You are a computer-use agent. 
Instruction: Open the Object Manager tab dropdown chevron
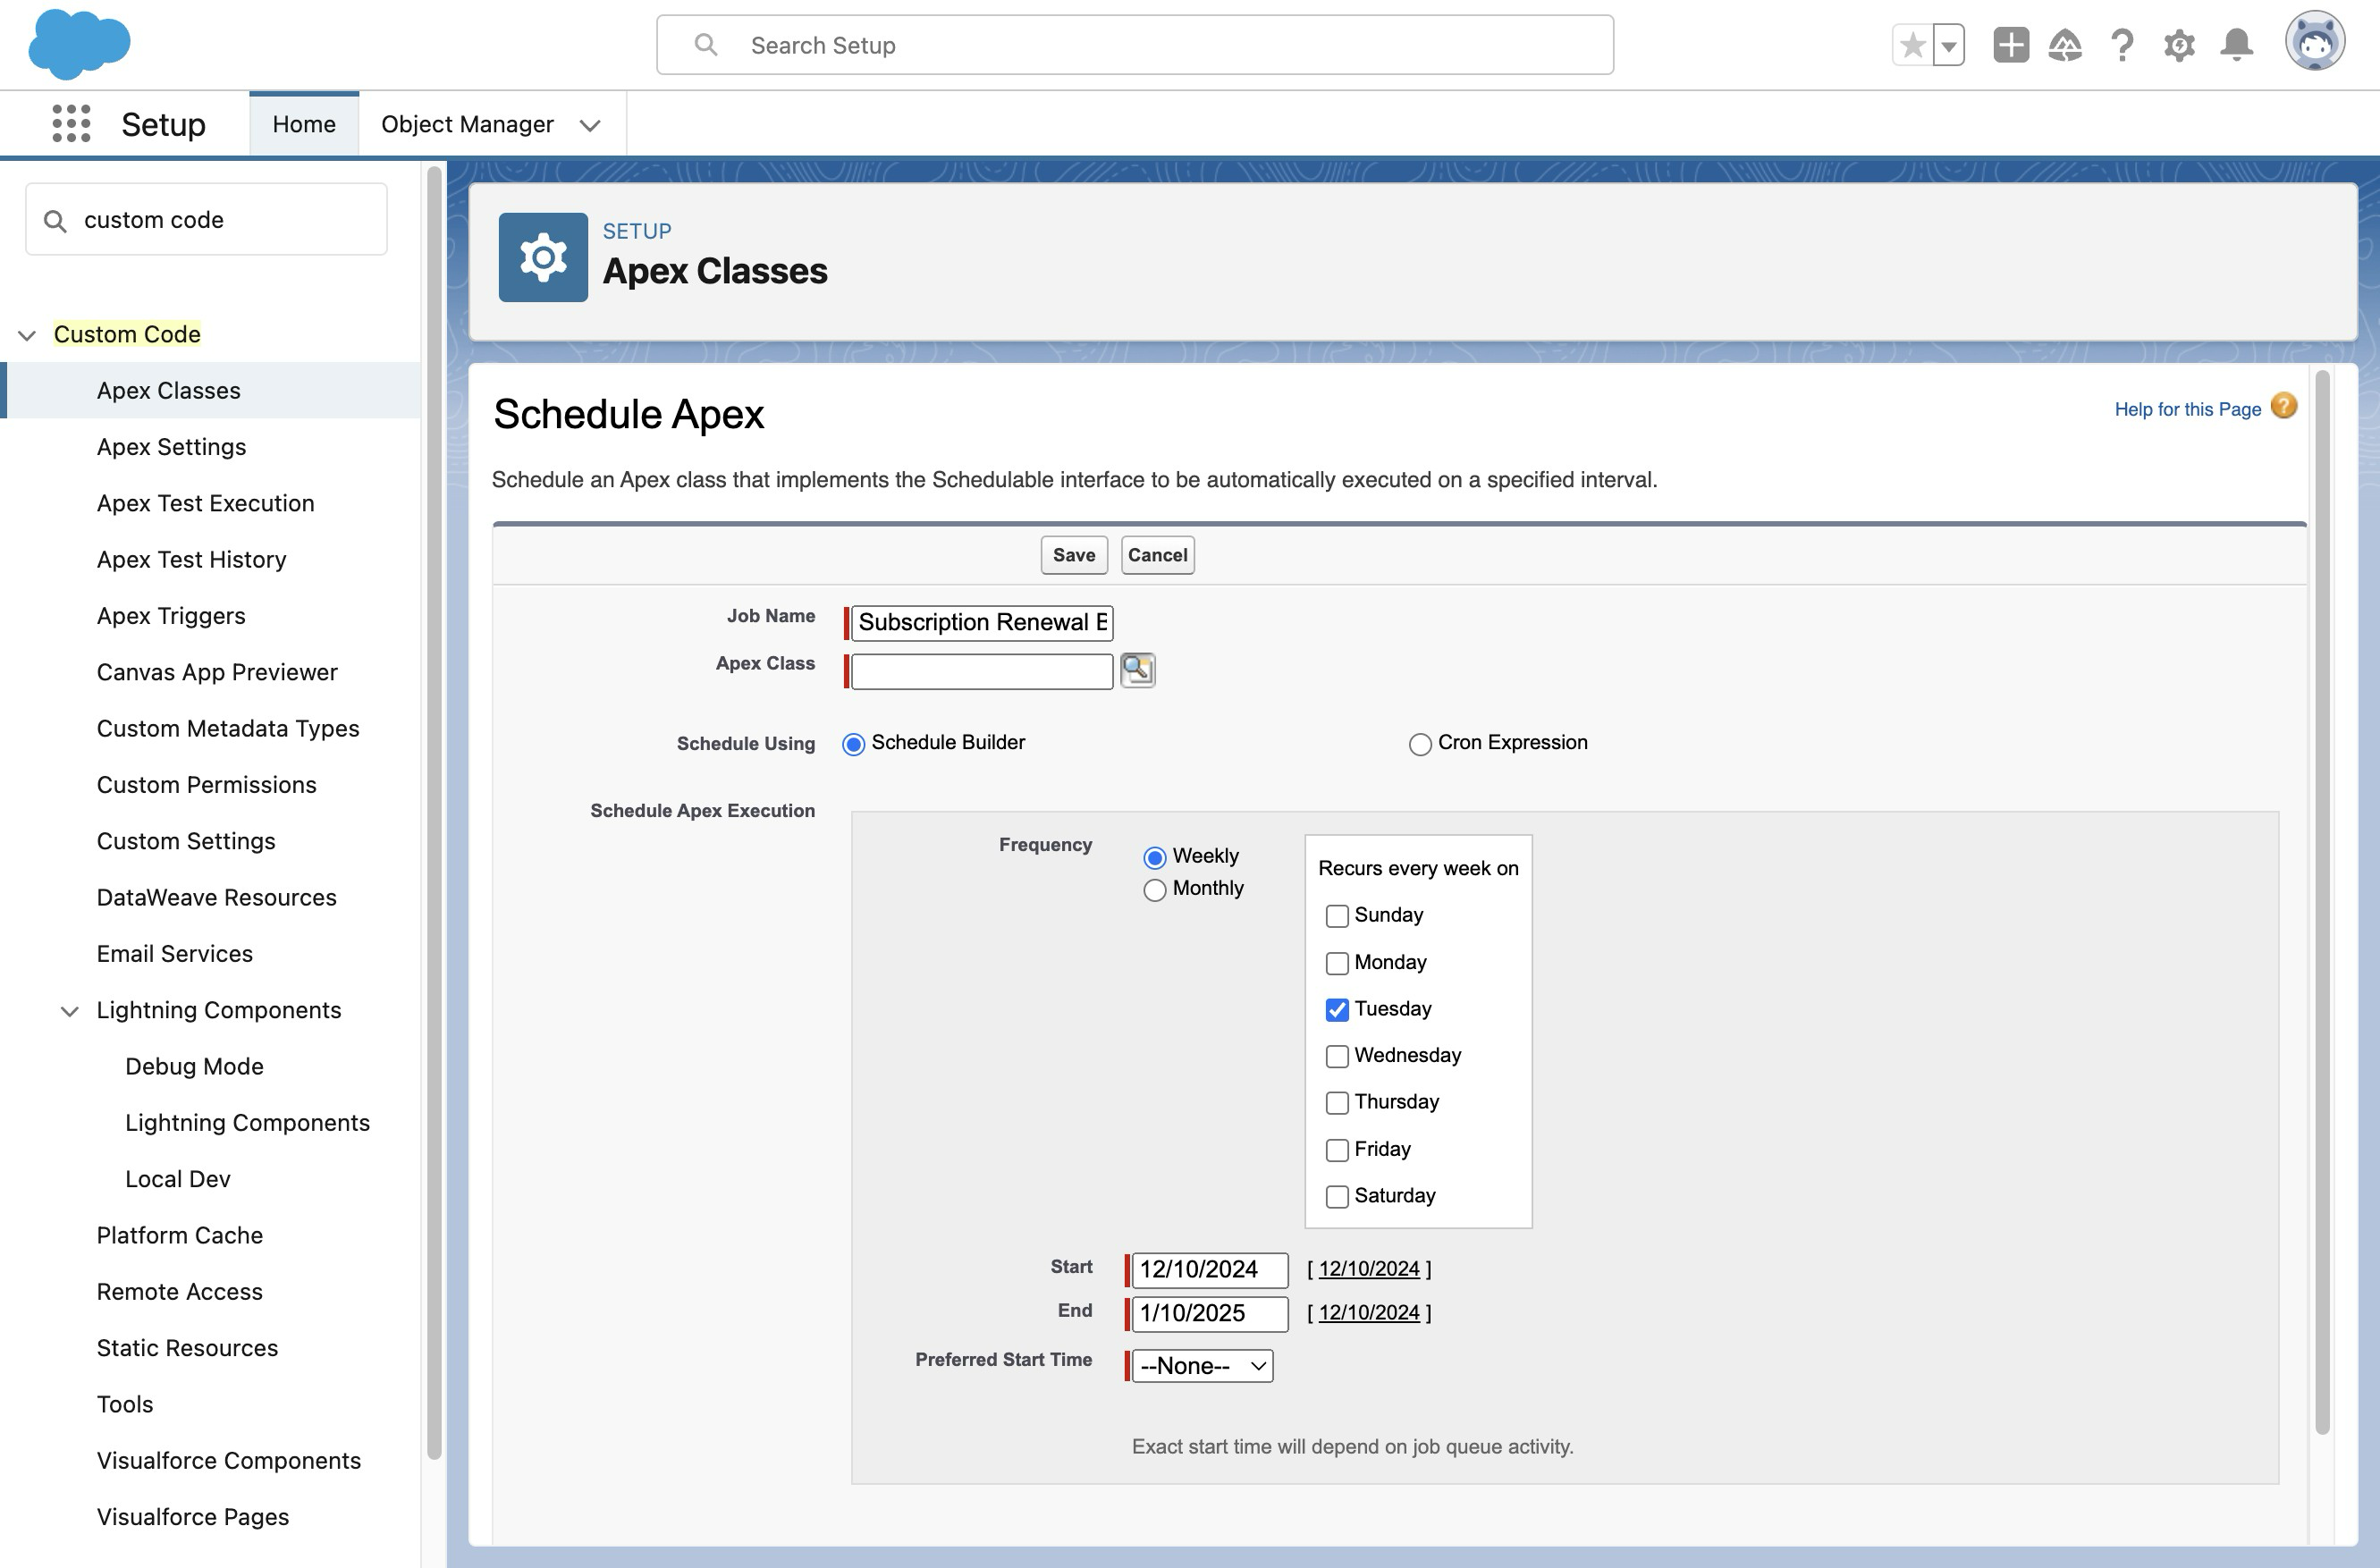(590, 125)
